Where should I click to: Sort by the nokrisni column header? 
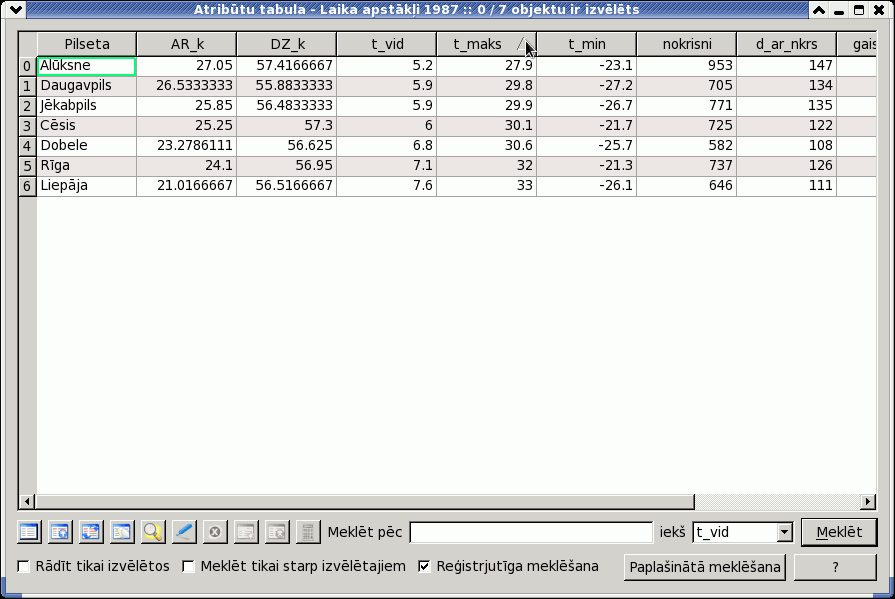pyautogui.click(x=687, y=44)
